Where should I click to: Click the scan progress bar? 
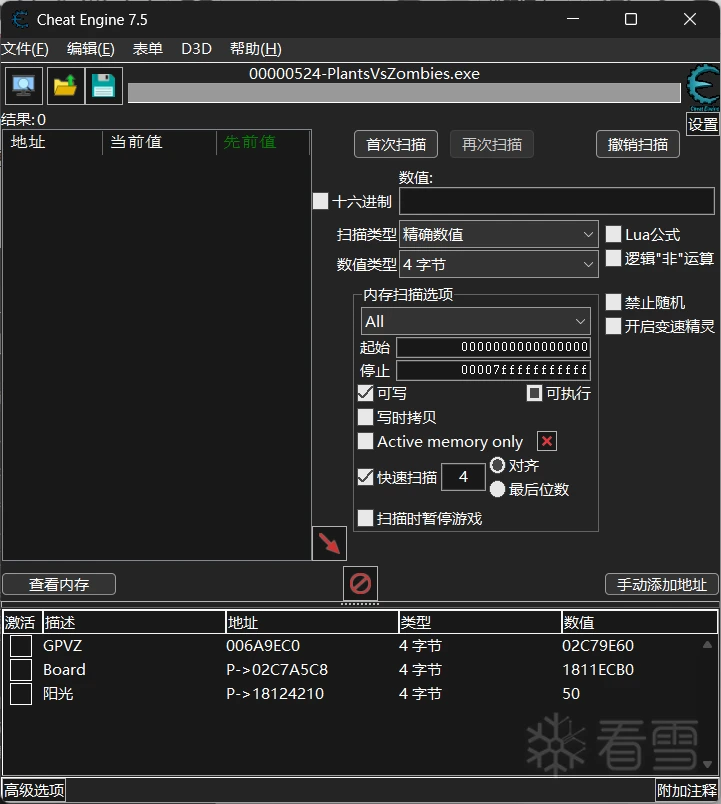pos(404,93)
